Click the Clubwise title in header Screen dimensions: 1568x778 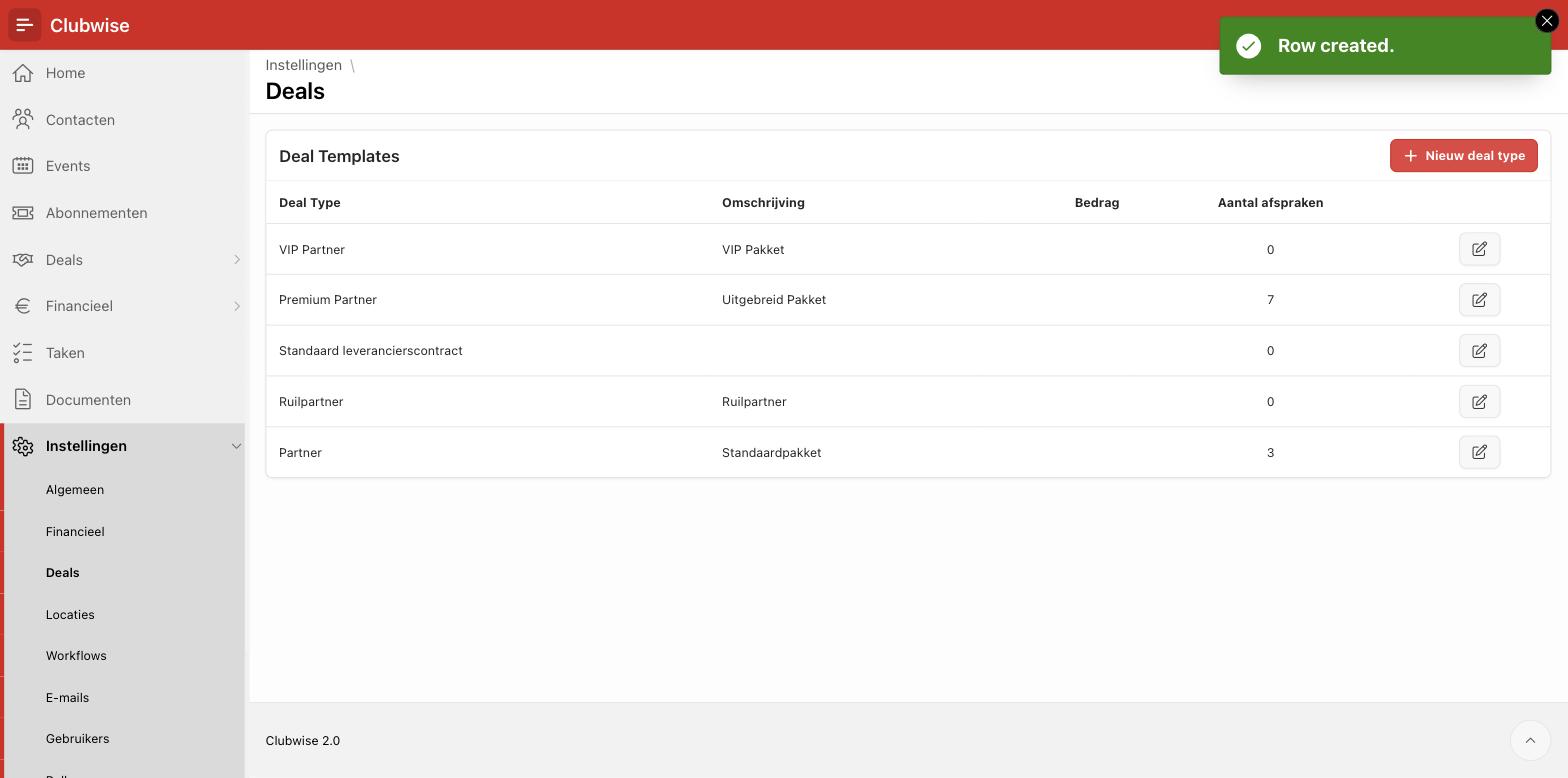coord(89,25)
